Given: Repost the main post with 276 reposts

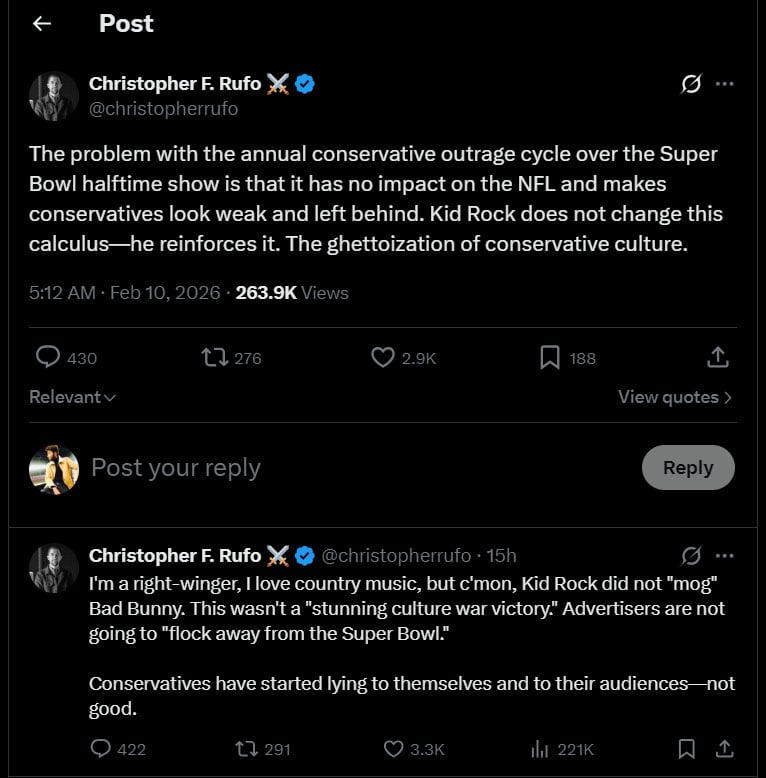Looking at the screenshot, I should coord(215,357).
